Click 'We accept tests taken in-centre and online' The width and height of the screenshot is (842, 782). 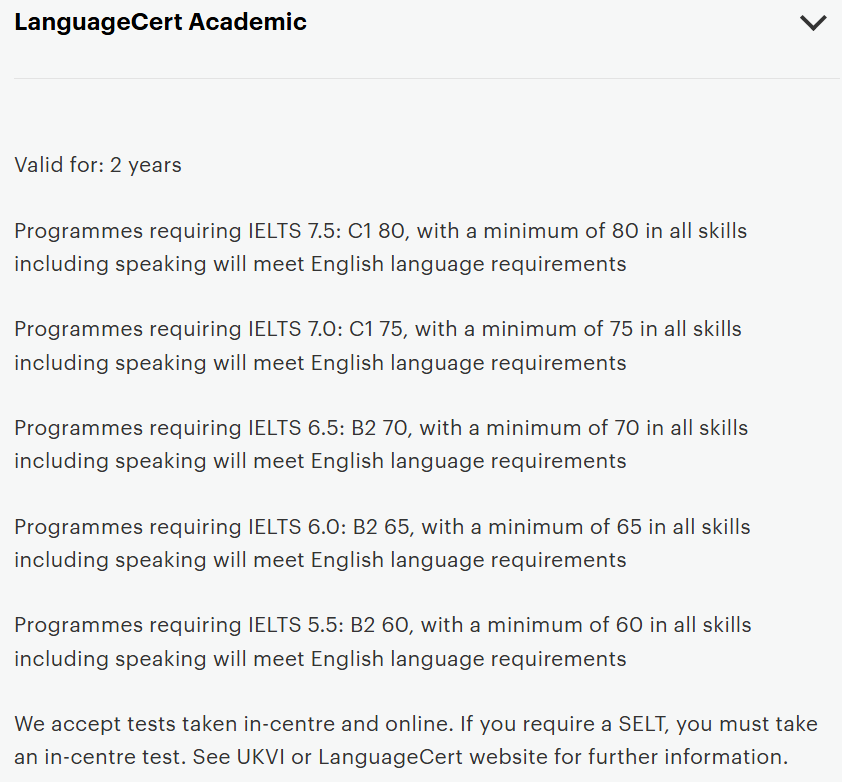(x=211, y=724)
